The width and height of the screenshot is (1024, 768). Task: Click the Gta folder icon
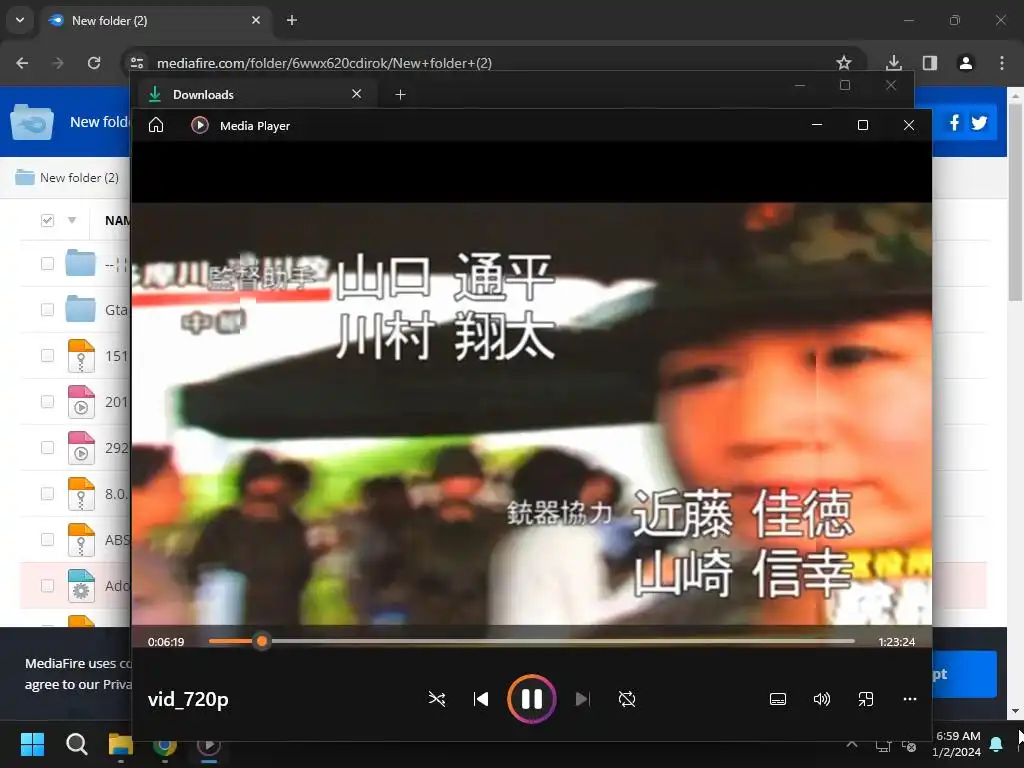[81, 309]
